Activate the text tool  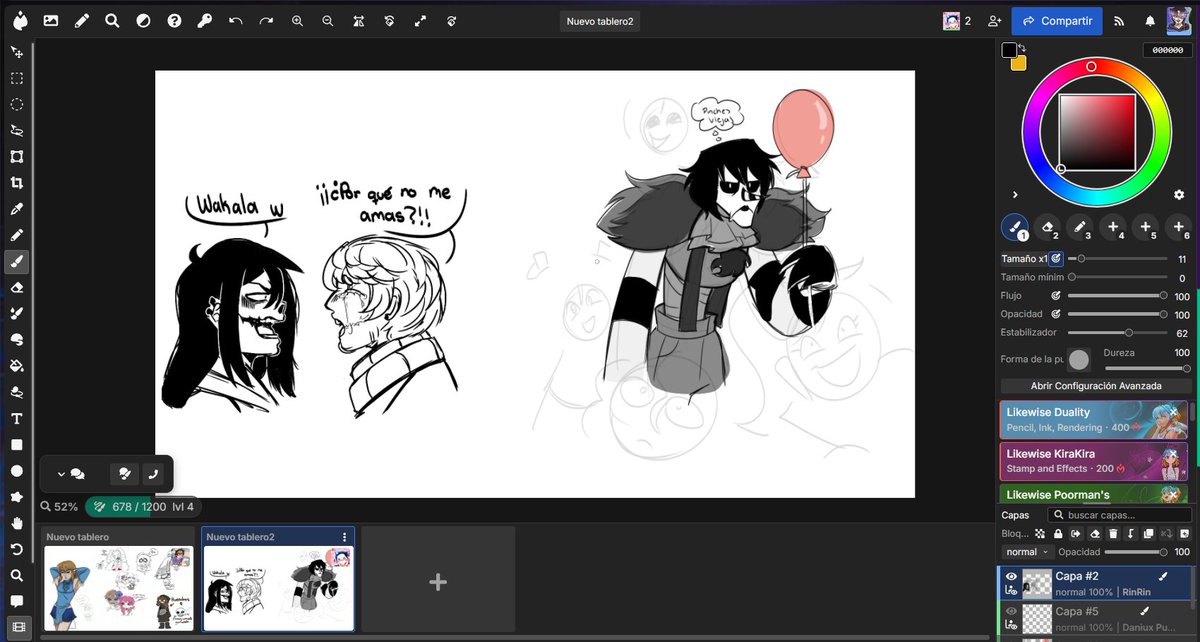tap(17, 418)
